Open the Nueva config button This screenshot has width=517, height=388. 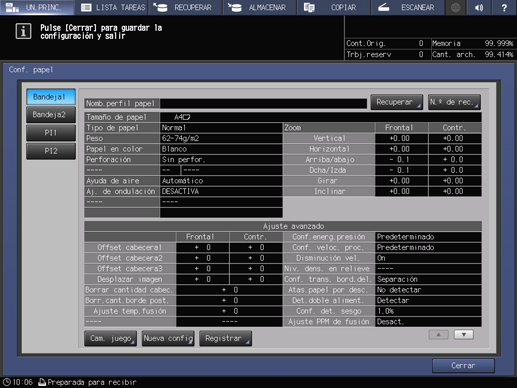(168, 338)
